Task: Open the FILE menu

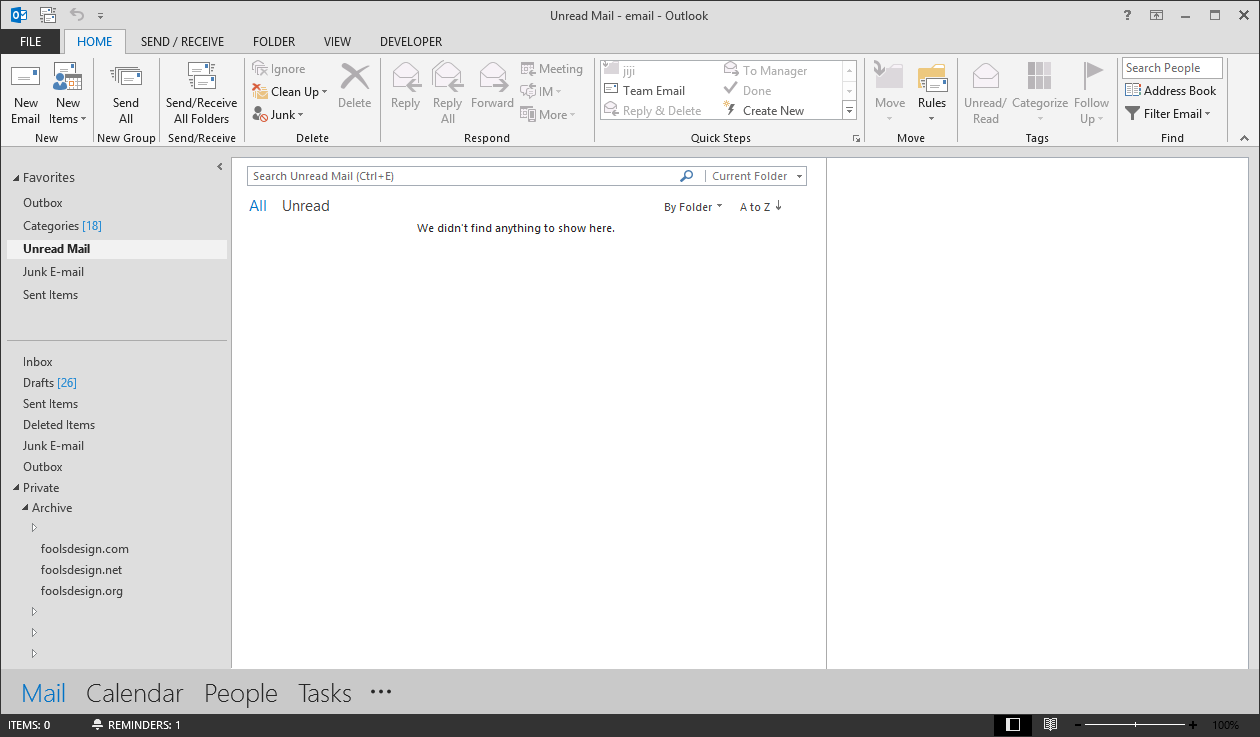Action: click(30, 41)
